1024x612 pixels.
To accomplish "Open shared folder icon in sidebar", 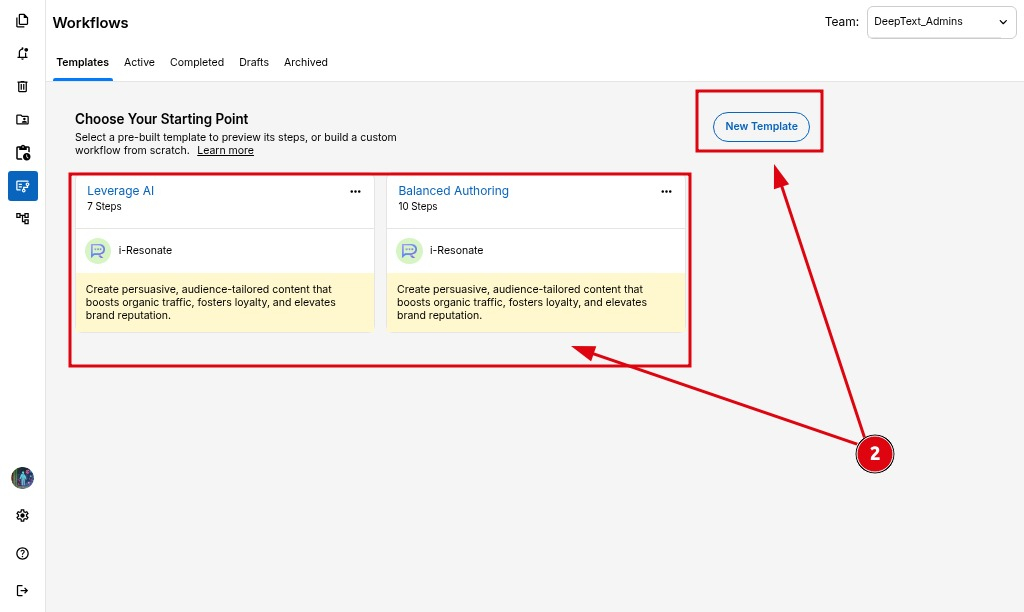I will pos(22,120).
